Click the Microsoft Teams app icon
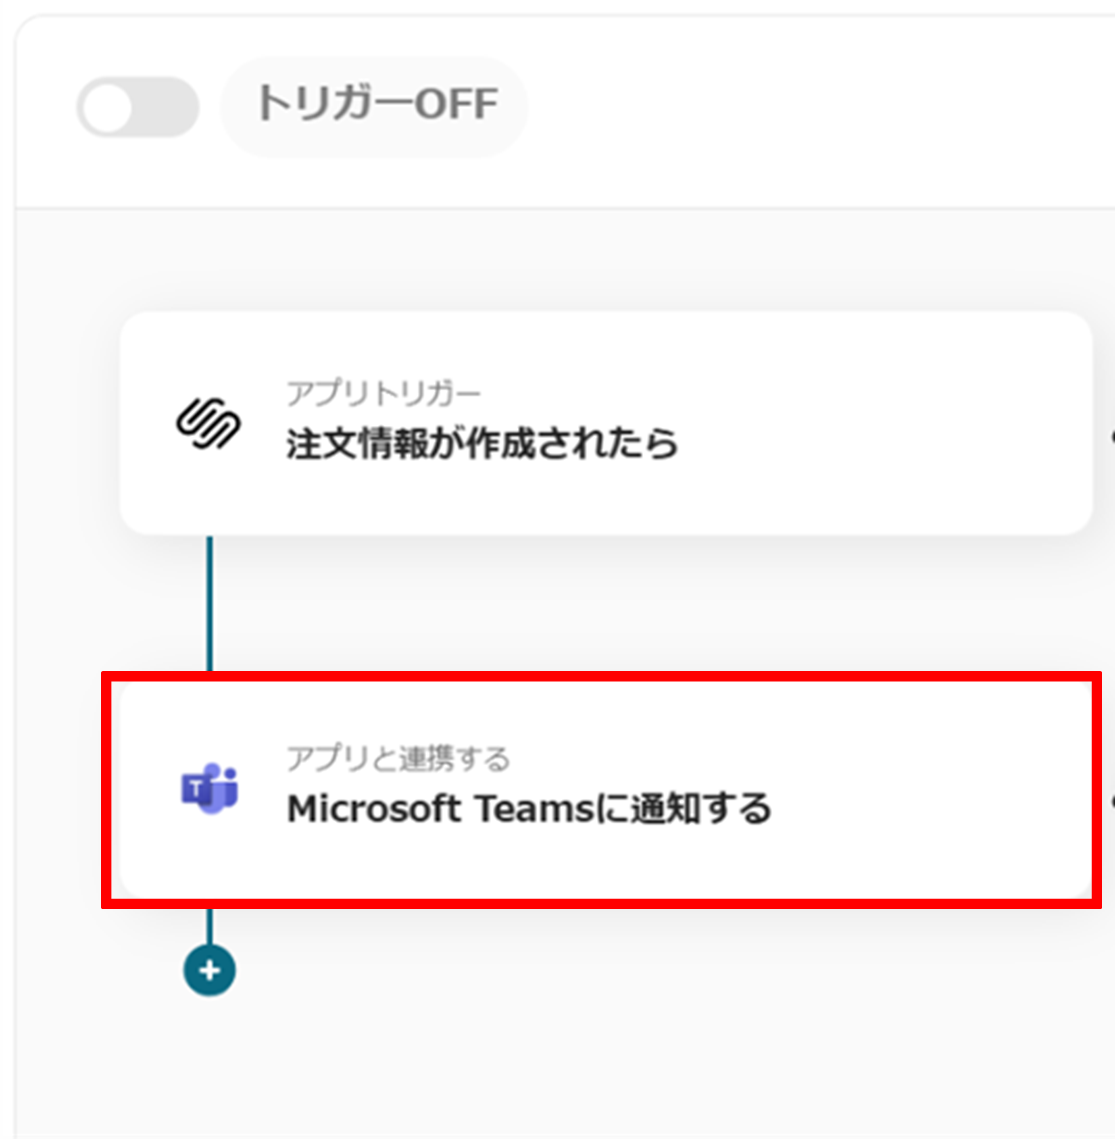The height and width of the screenshot is (1139, 1115). 209,788
